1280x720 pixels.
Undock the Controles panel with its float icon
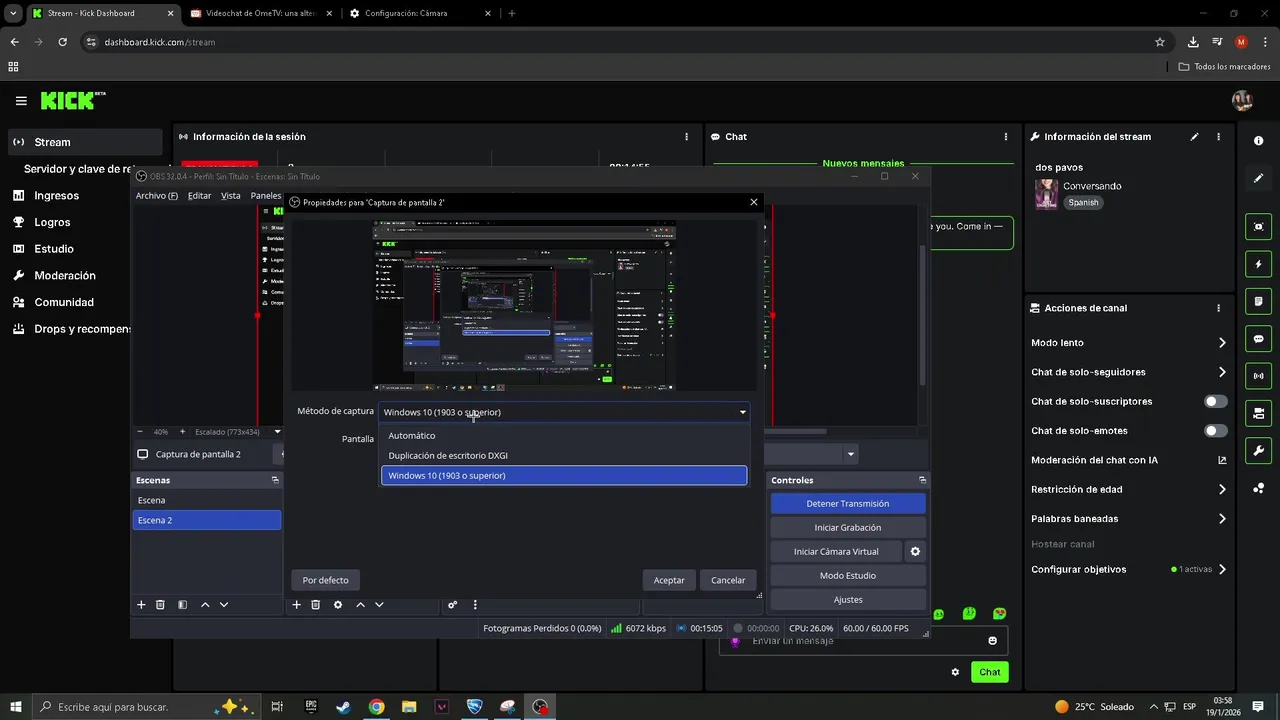[x=922, y=480]
